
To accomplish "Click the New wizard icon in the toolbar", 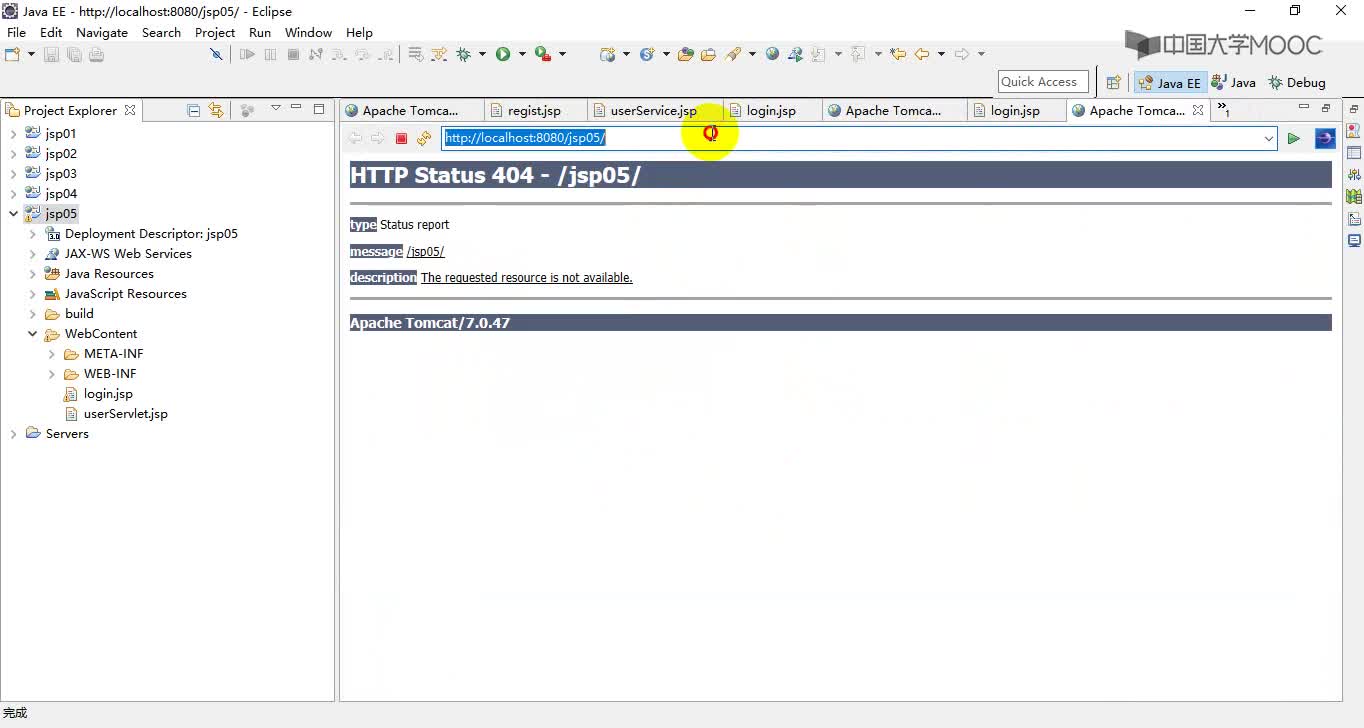I will [13, 54].
